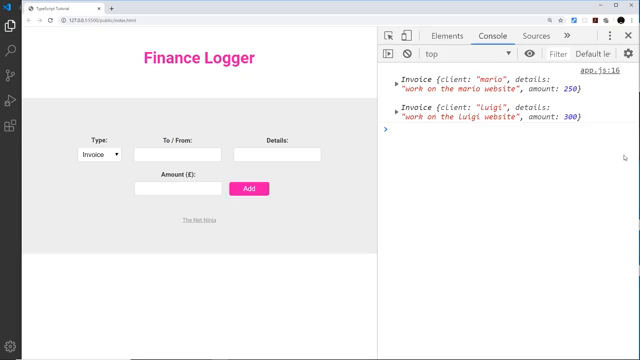
Task: Open the Type Invoice dropdown
Action: pos(100,155)
